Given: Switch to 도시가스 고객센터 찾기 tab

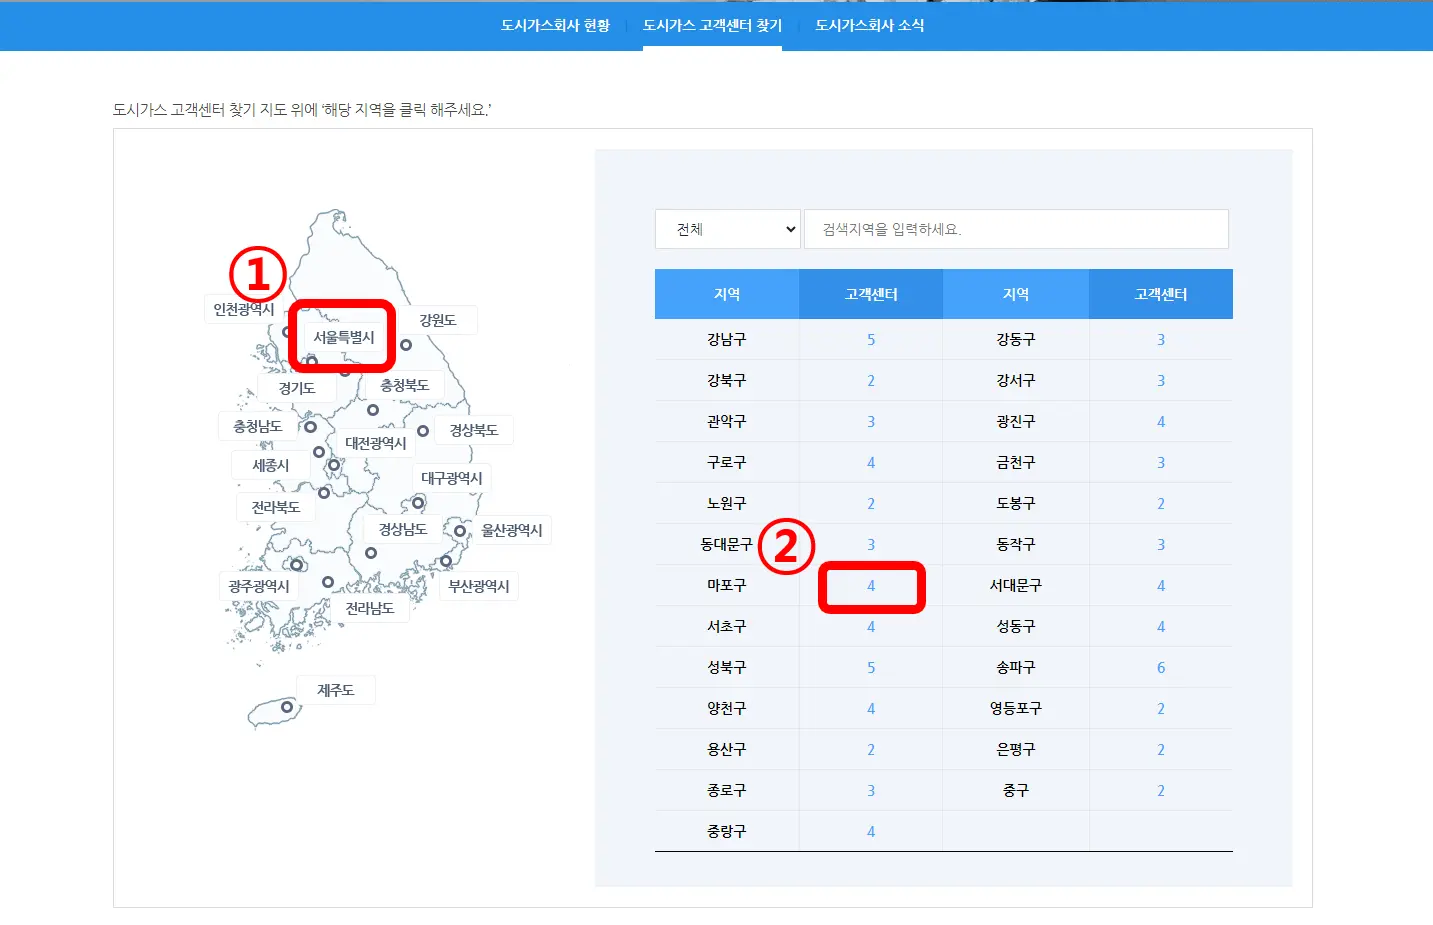Looking at the screenshot, I should [x=712, y=26].
